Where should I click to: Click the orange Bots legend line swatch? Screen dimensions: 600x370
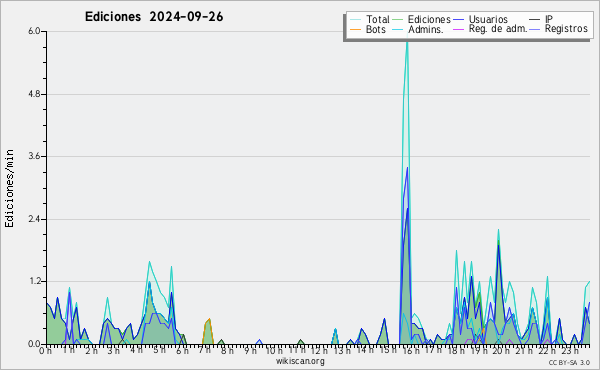(x=355, y=29)
